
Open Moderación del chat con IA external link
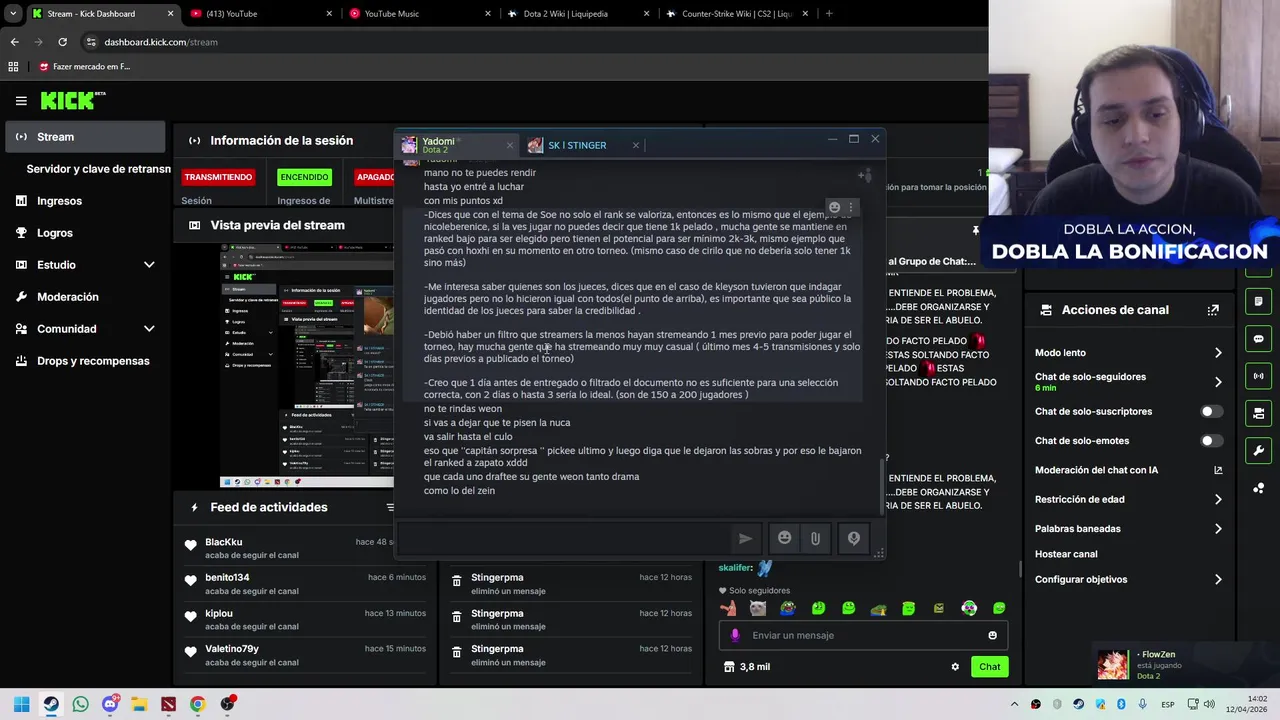click(x=1218, y=470)
